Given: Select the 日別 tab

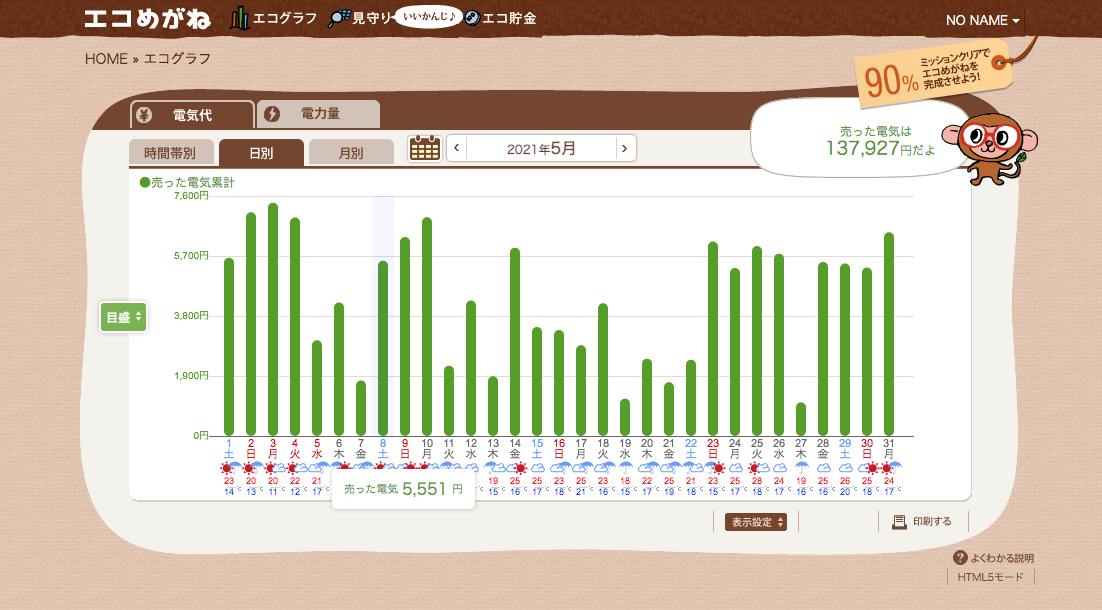Looking at the screenshot, I should [x=261, y=152].
